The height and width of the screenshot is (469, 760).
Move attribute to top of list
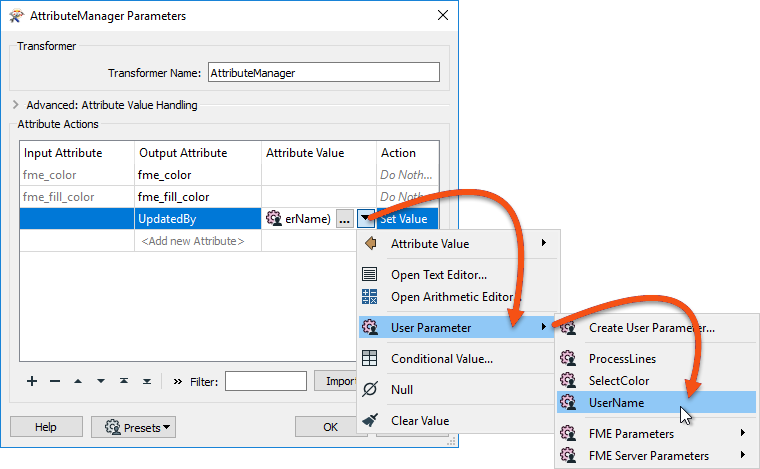tap(124, 381)
